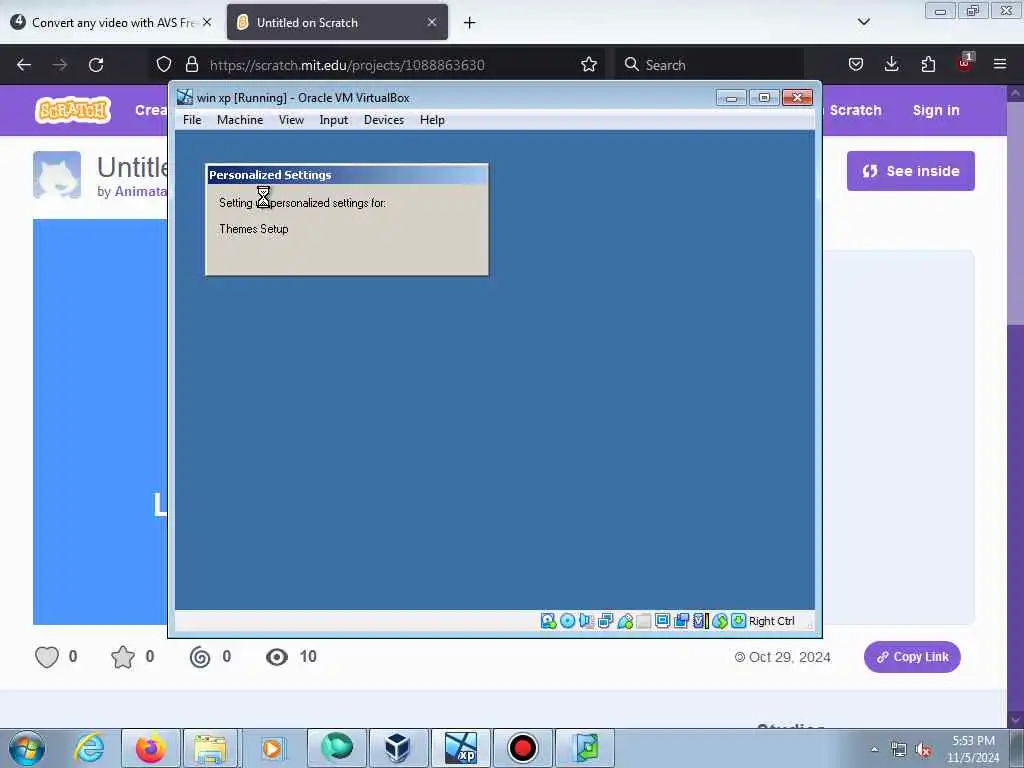This screenshot has width=1024, height=768.
Task: Click 'Copy Link' button
Action: click(x=912, y=657)
